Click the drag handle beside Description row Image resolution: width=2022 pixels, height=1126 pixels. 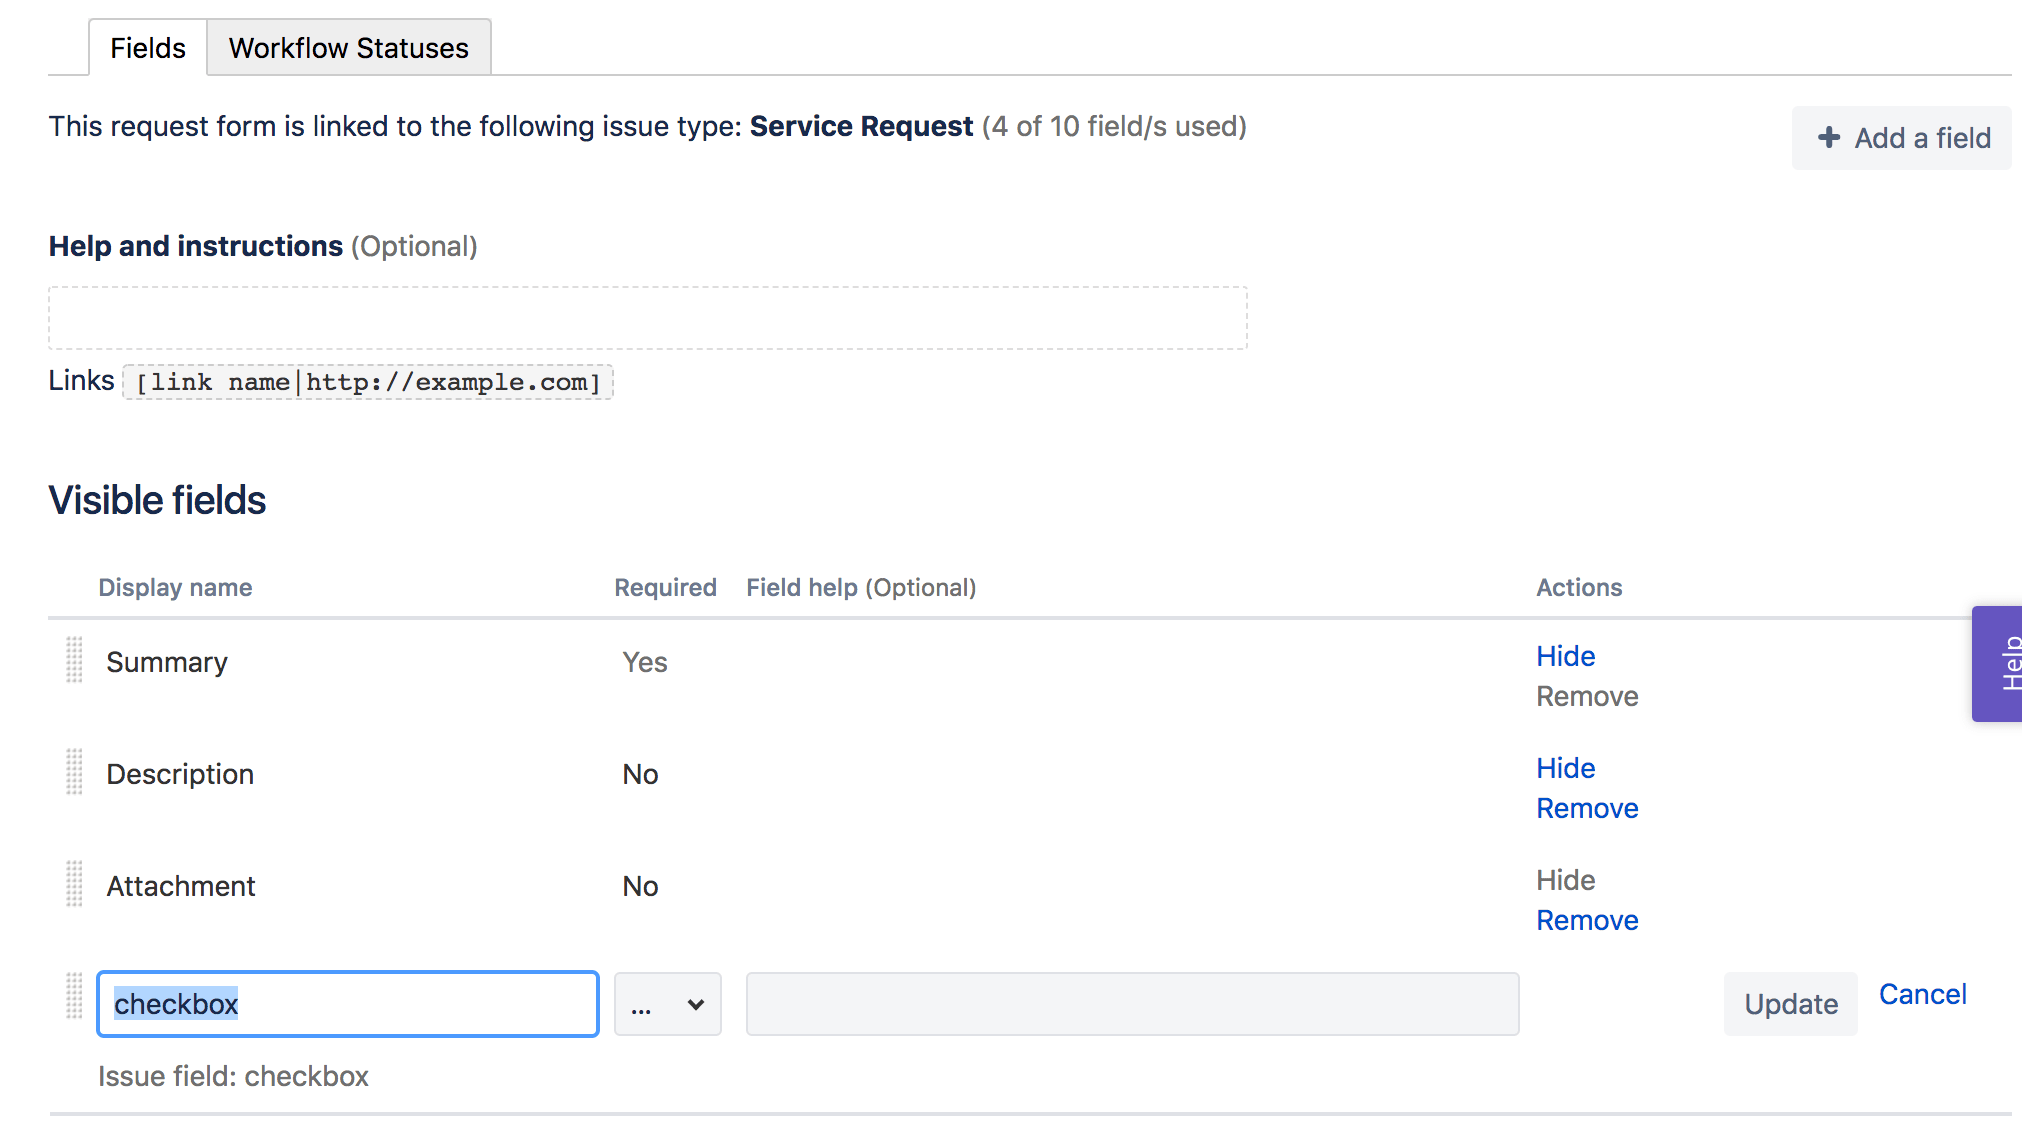[74, 772]
